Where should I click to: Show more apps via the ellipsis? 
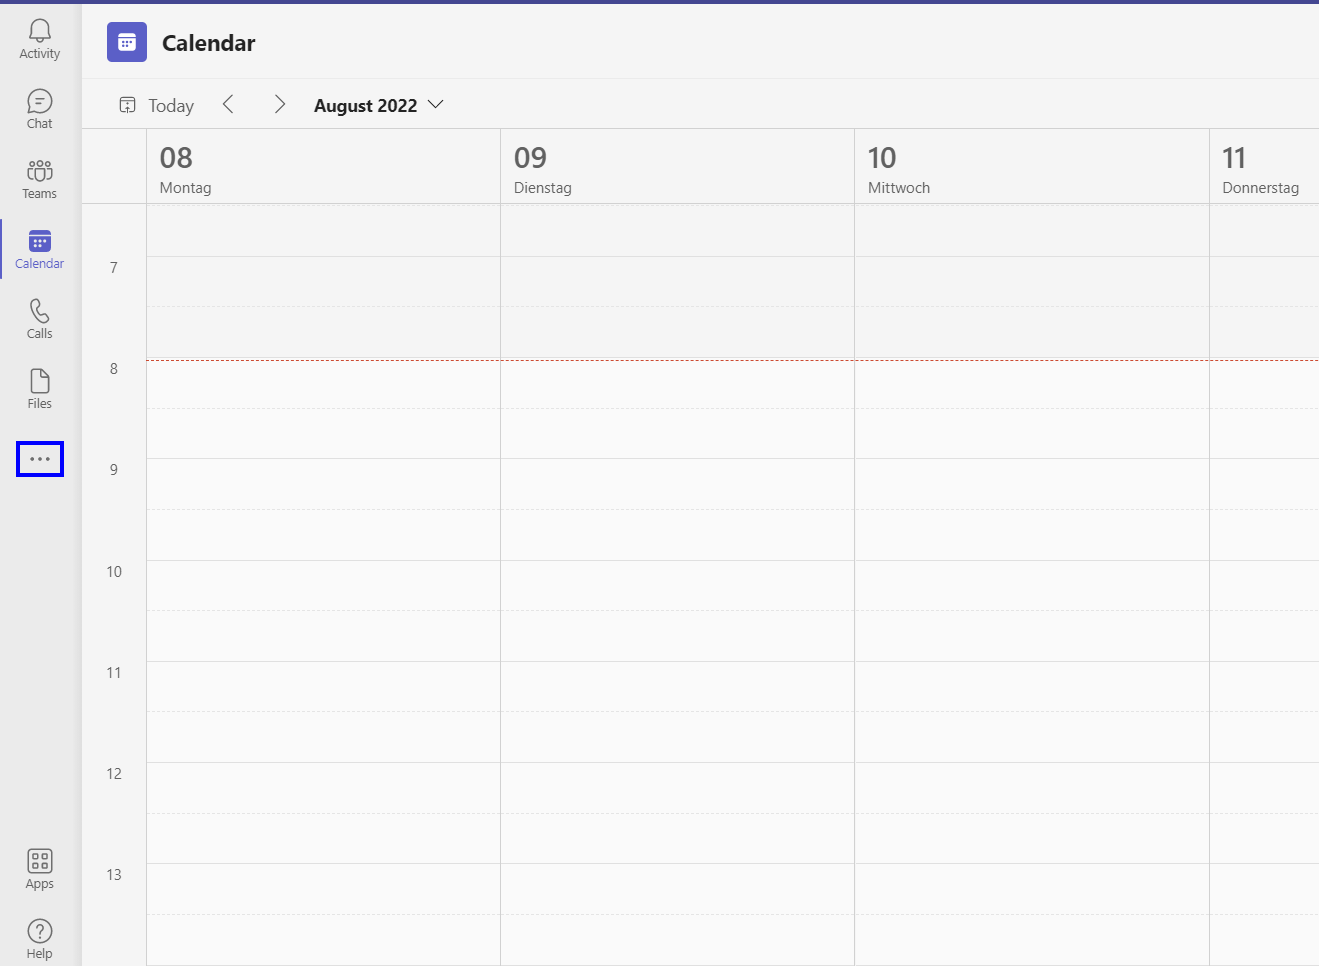(x=40, y=459)
